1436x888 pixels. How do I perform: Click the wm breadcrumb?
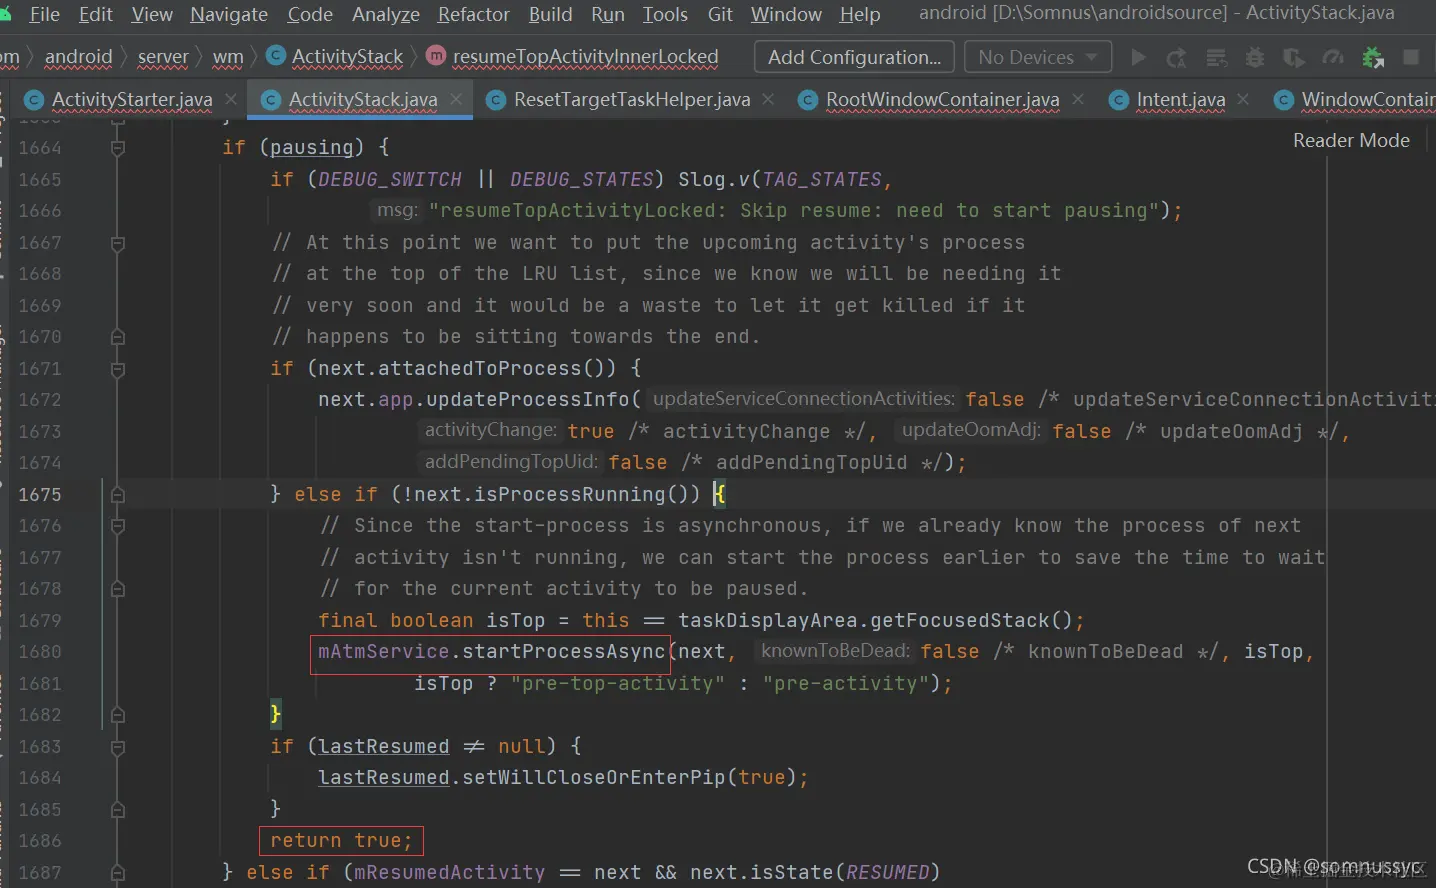[228, 57]
